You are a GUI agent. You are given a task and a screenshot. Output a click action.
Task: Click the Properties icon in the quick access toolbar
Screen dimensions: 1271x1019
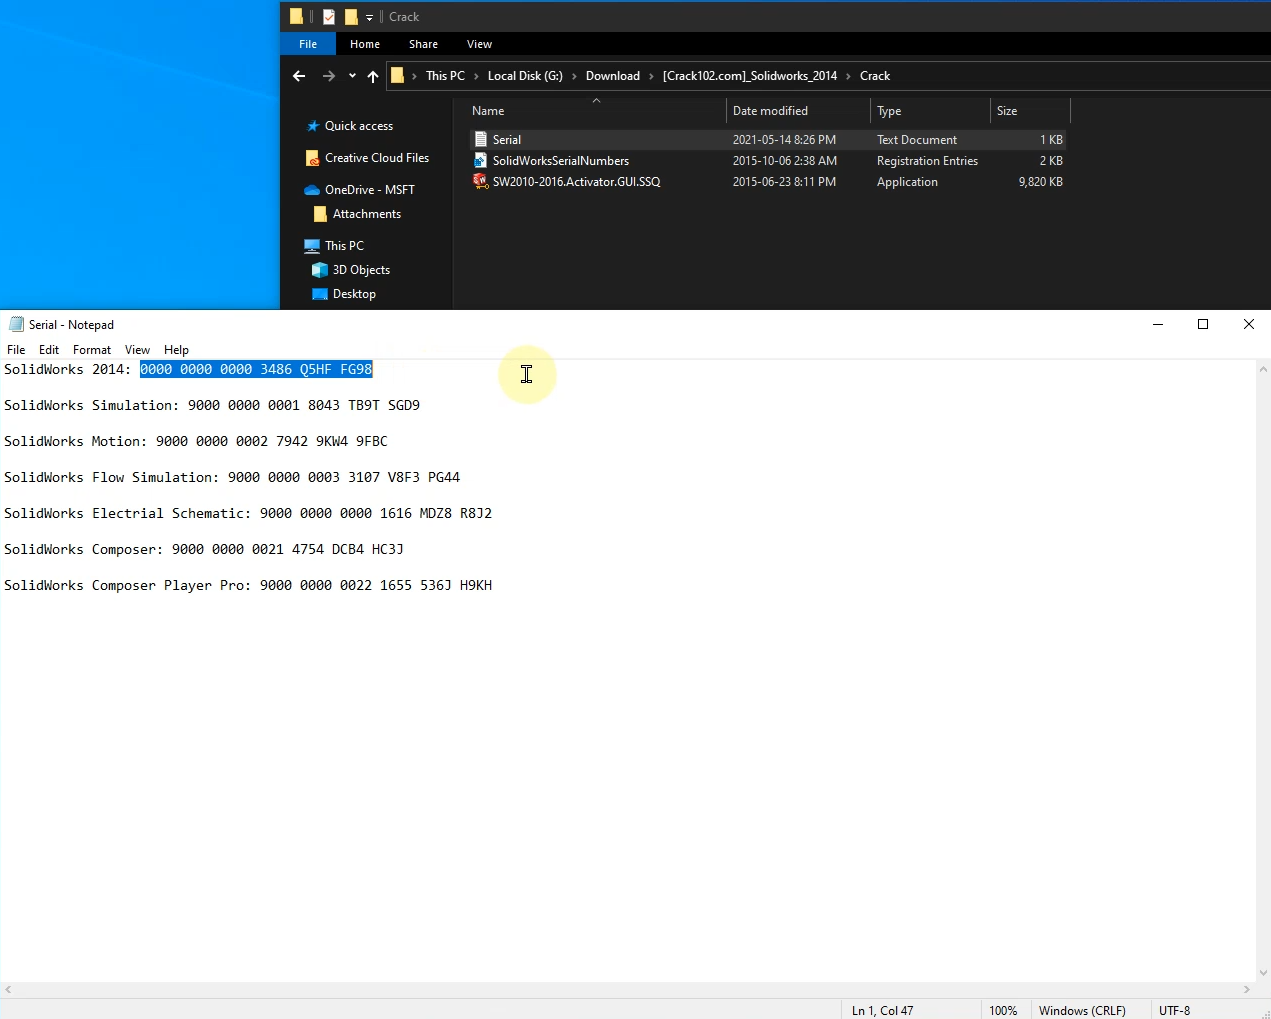329,17
